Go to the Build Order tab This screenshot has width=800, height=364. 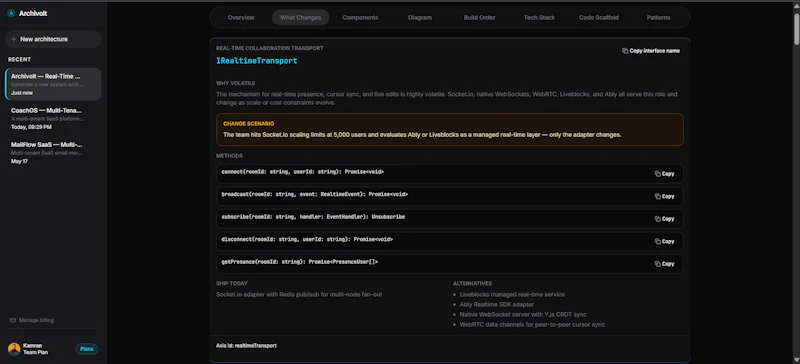point(480,17)
